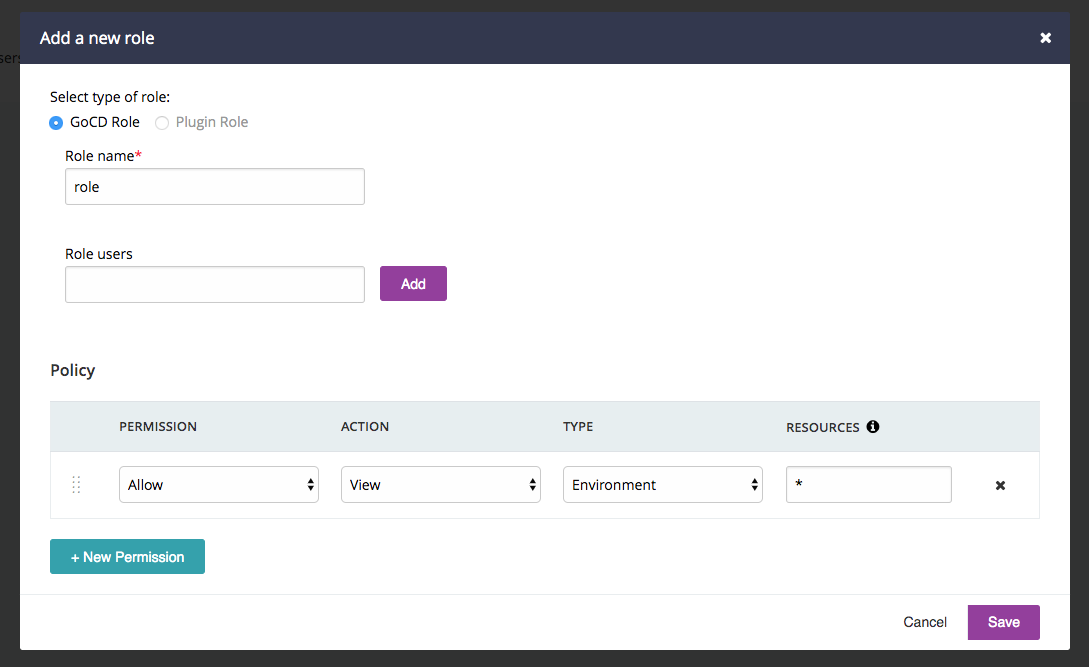Close the Add a new role dialog
1089x667 pixels.
coord(1045,38)
